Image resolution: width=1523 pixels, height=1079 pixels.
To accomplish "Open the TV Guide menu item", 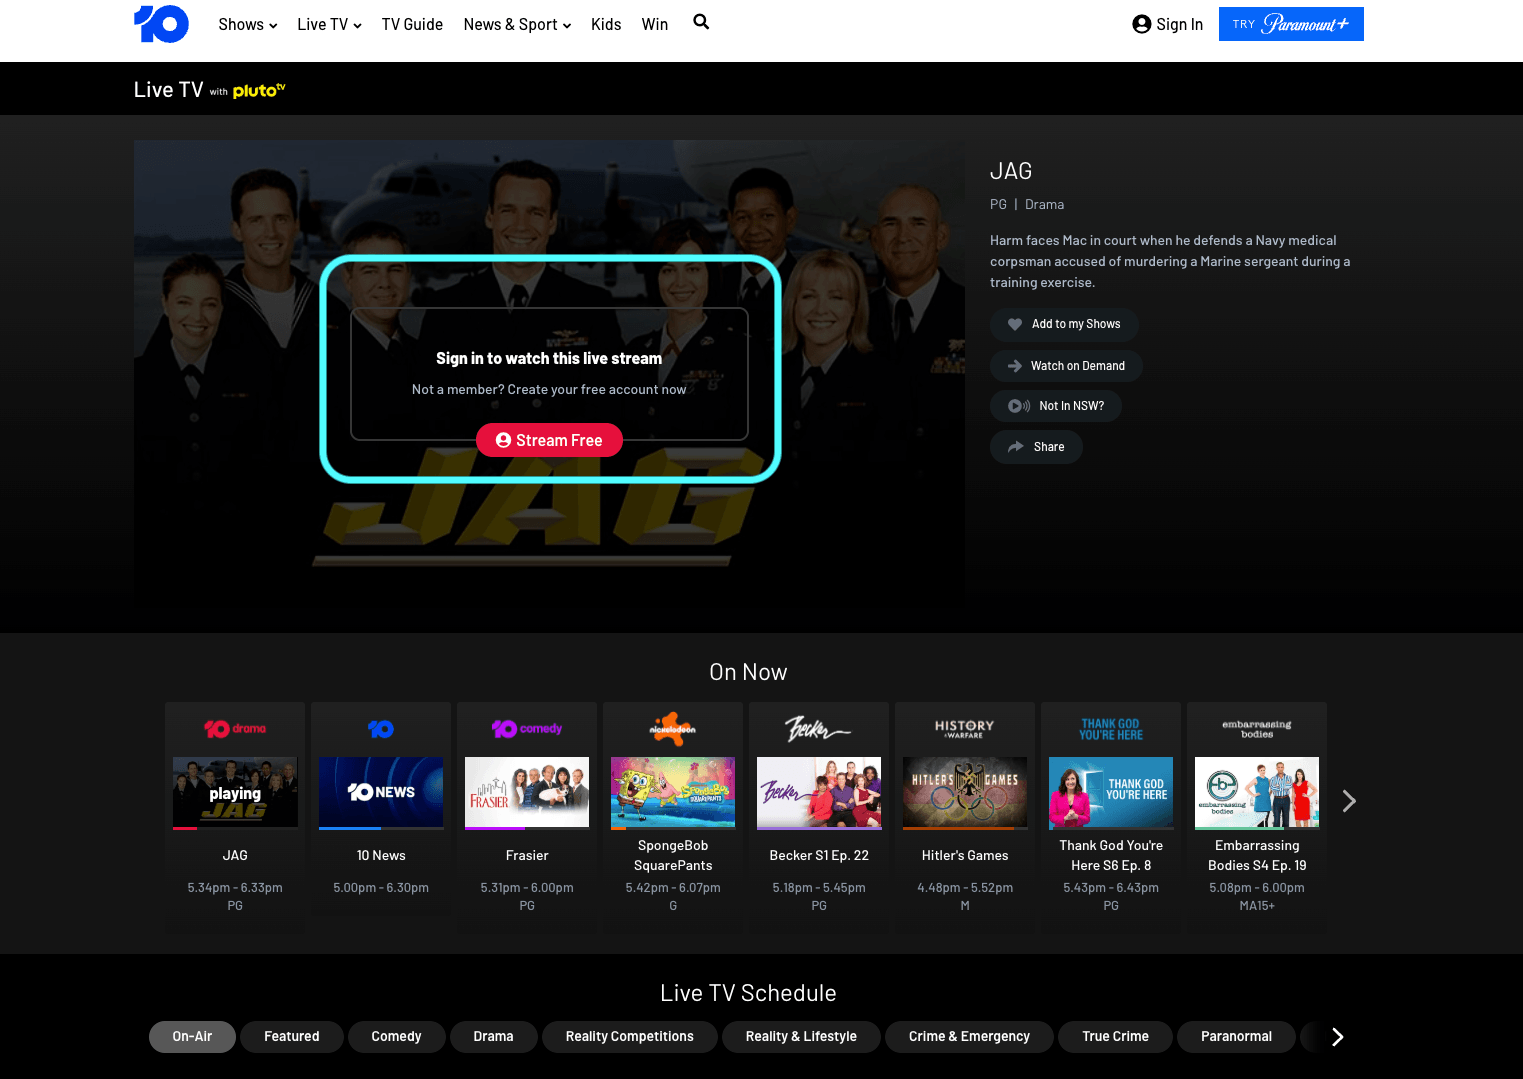I will pos(412,25).
